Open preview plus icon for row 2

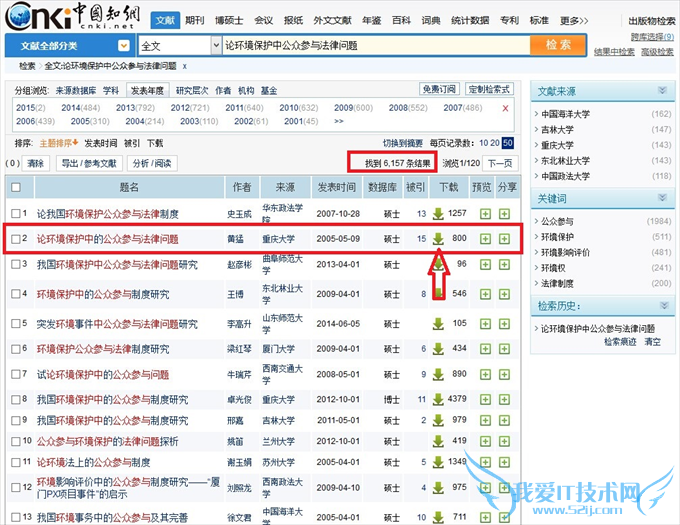(x=485, y=239)
